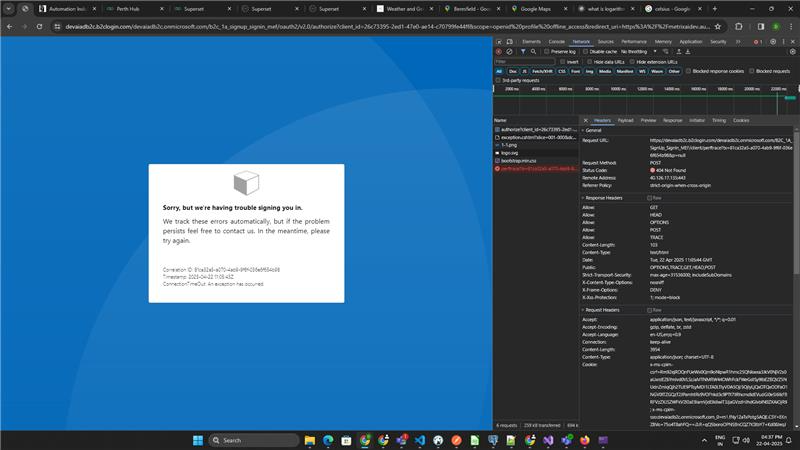Clear the network log icon

[509, 52]
